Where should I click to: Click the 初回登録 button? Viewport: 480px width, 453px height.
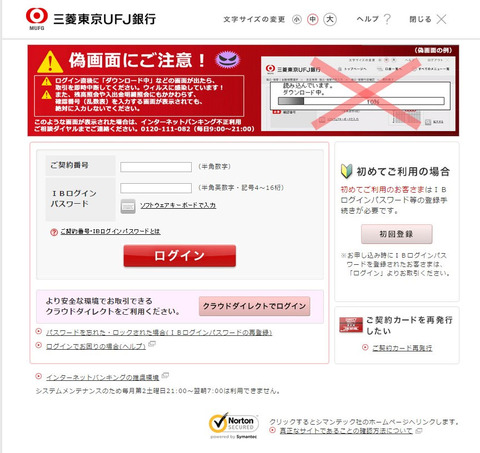[x=397, y=234]
